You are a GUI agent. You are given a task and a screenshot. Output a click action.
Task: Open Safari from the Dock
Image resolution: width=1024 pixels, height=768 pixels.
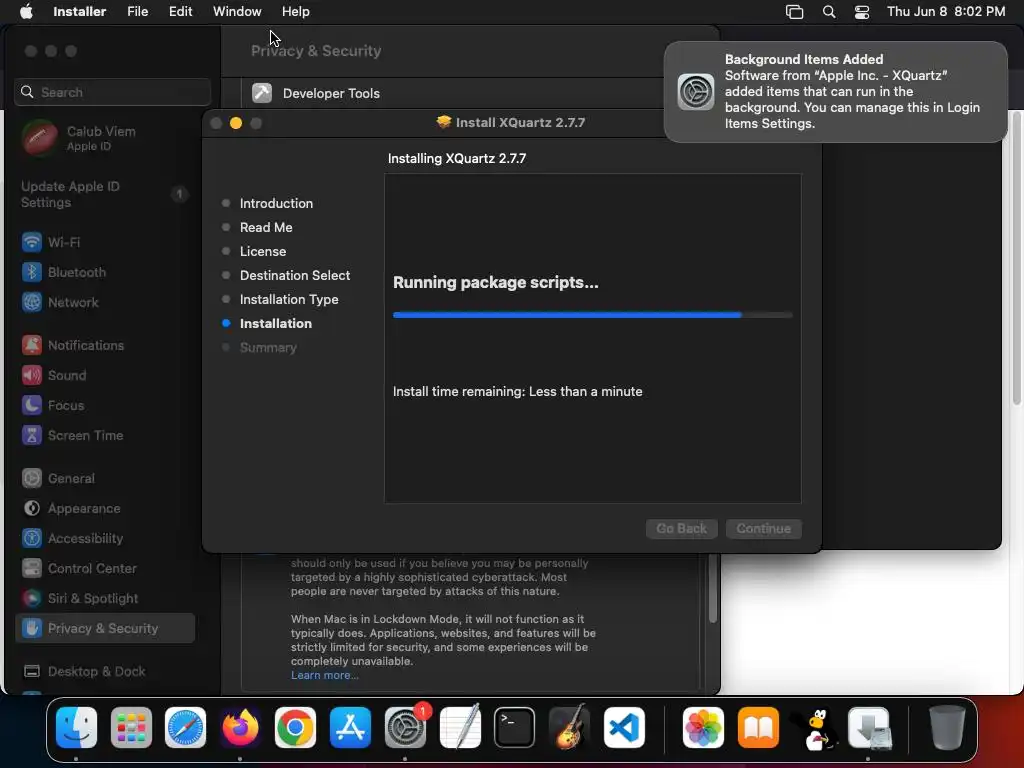coord(185,727)
